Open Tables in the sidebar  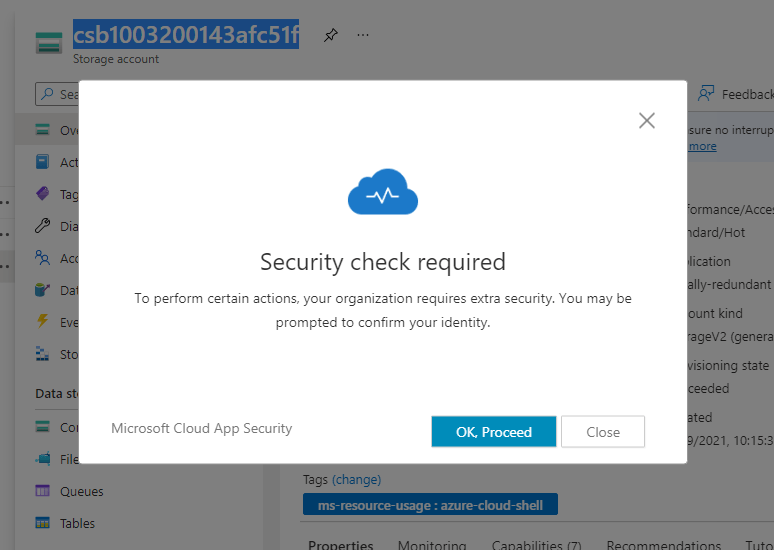pyautogui.click(x=77, y=523)
